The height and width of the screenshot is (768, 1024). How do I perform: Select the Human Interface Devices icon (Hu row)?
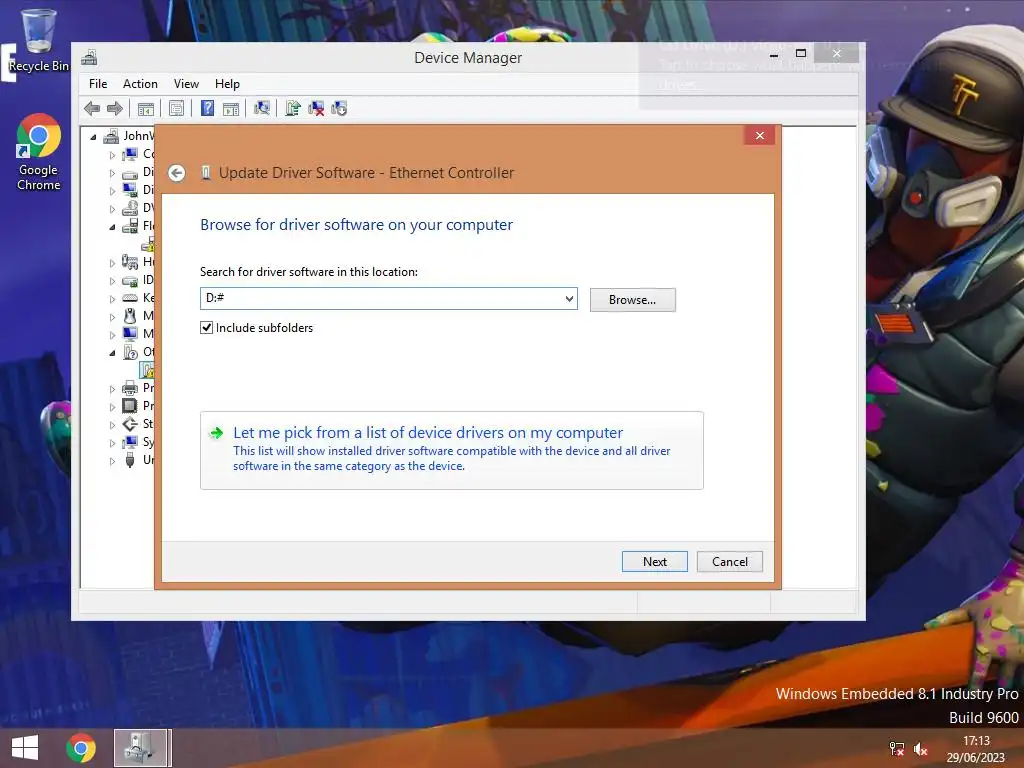point(131,262)
